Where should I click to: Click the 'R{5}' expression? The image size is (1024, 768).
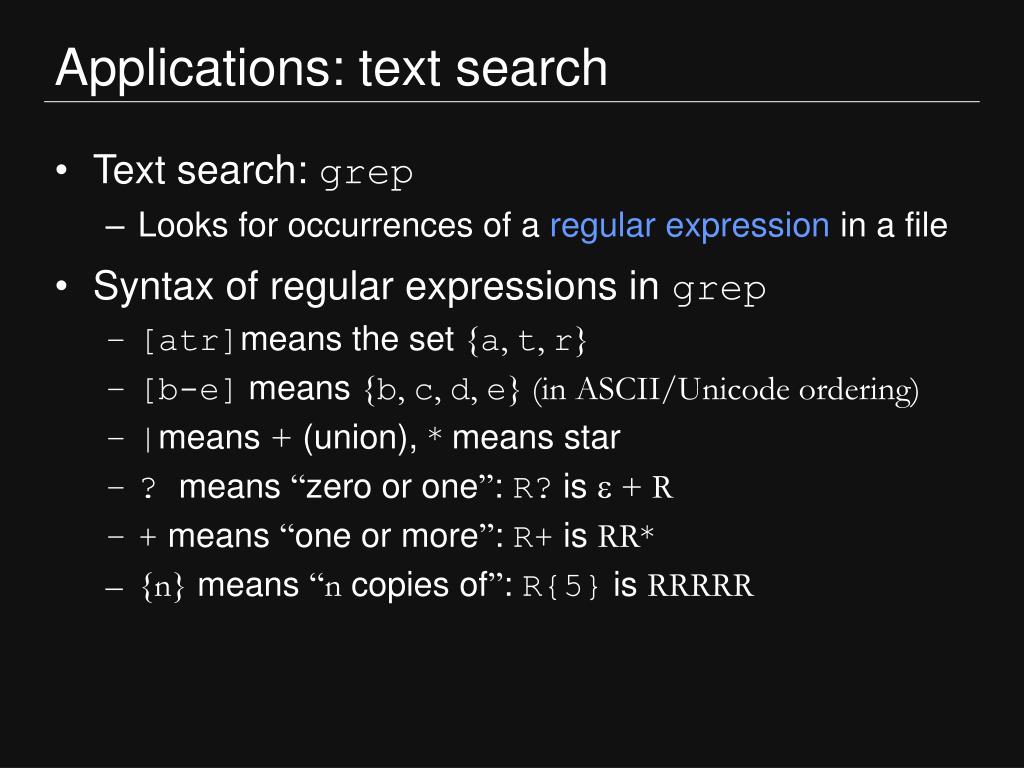560,586
